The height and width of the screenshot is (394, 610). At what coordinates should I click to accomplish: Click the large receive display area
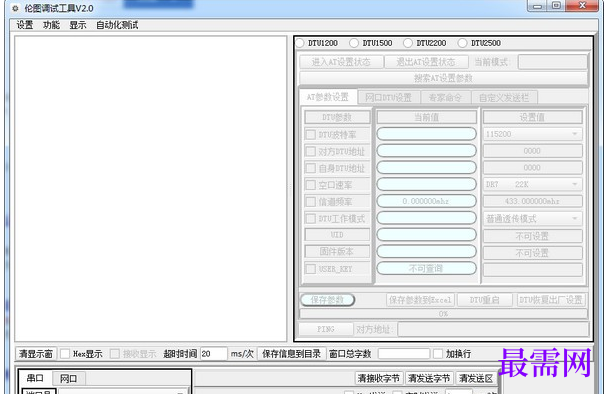click(x=151, y=189)
